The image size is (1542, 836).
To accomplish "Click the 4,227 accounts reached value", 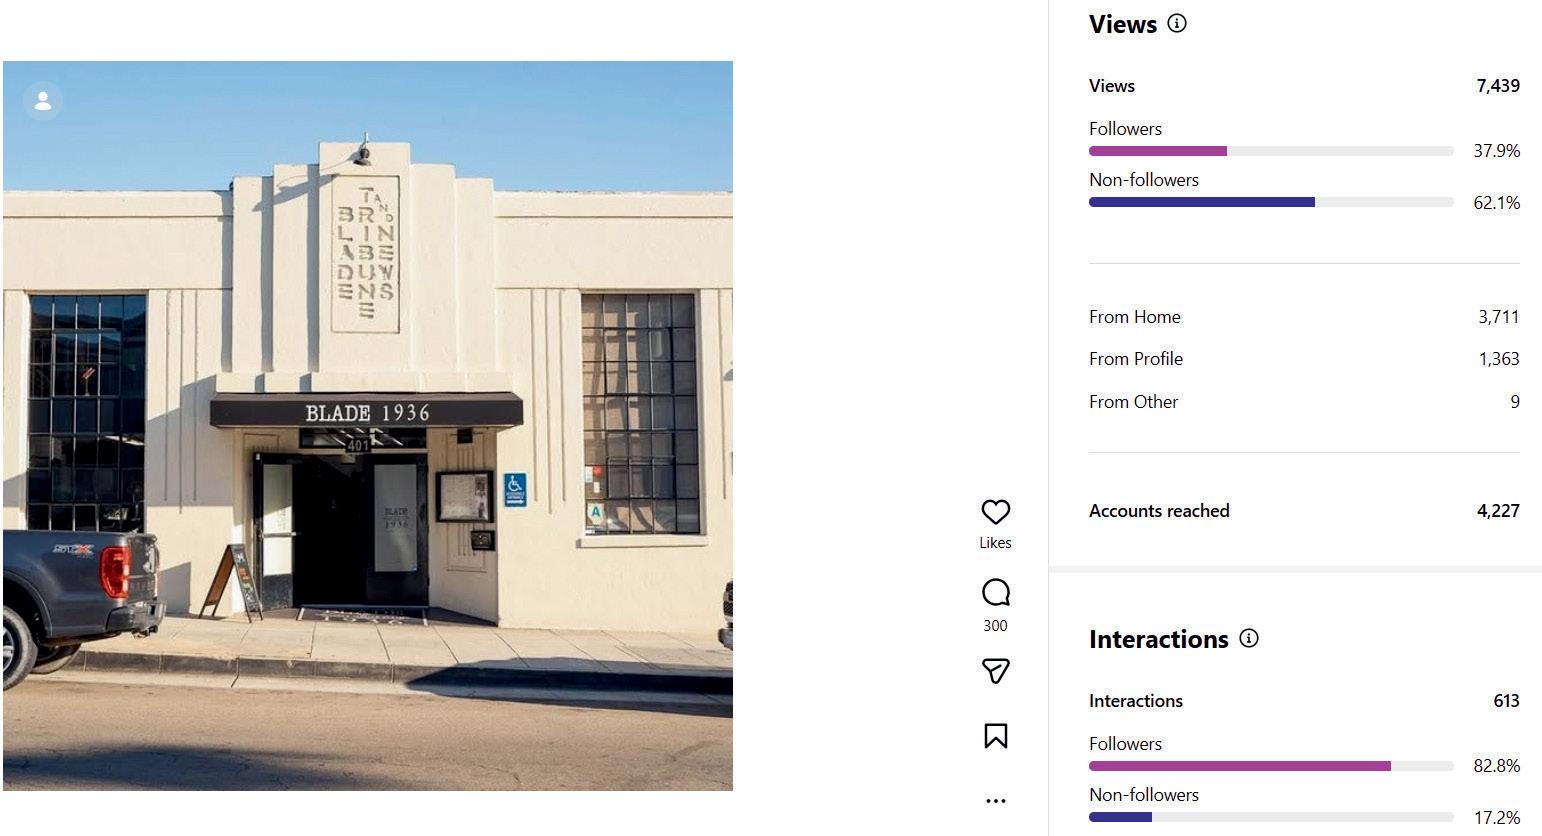I will [x=1498, y=511].
